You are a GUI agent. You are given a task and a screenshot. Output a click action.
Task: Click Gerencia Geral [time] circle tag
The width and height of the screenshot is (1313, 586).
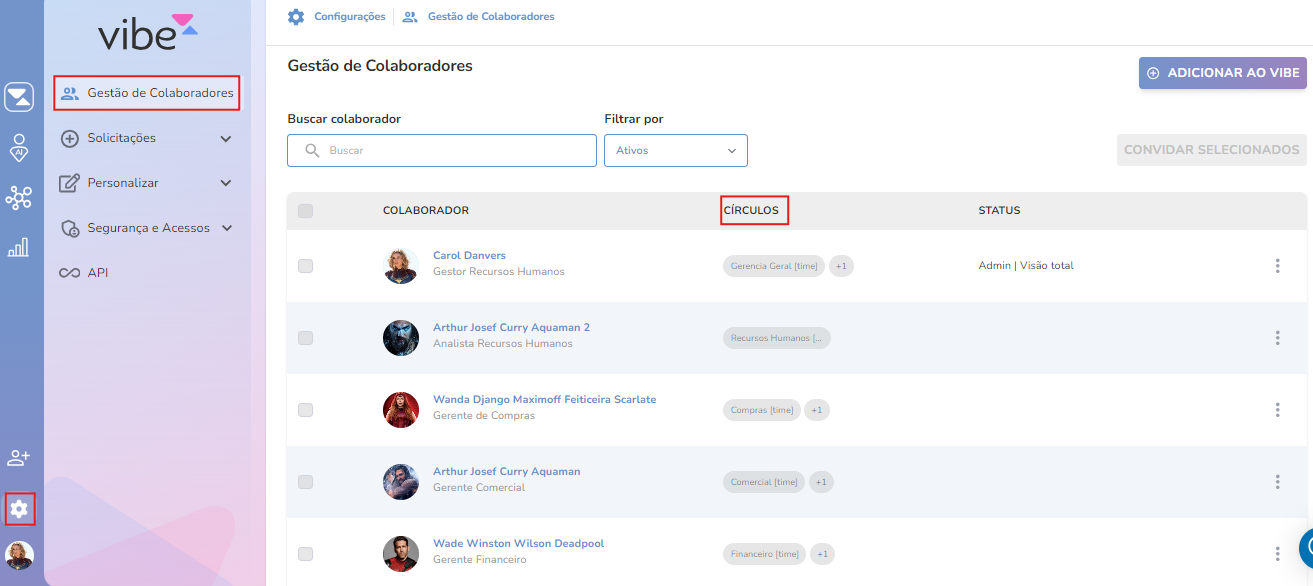(x=774, y=266)
